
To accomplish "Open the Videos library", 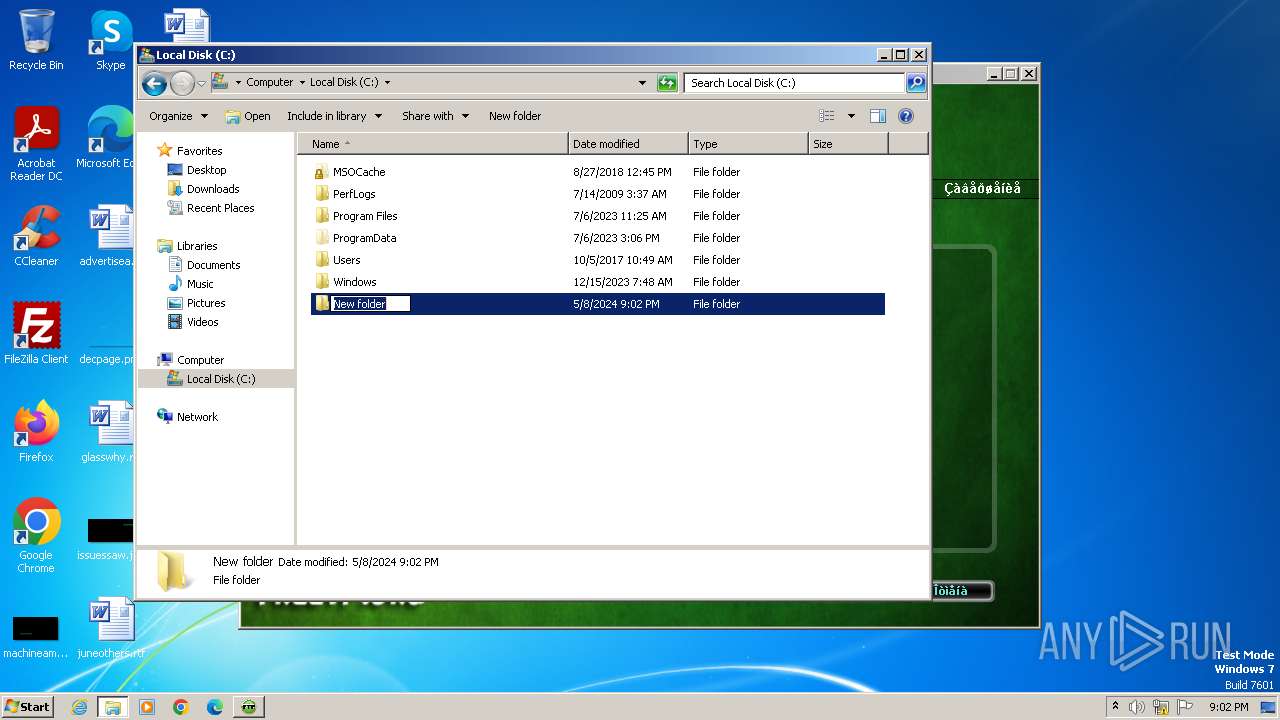I will click(202, 322).
